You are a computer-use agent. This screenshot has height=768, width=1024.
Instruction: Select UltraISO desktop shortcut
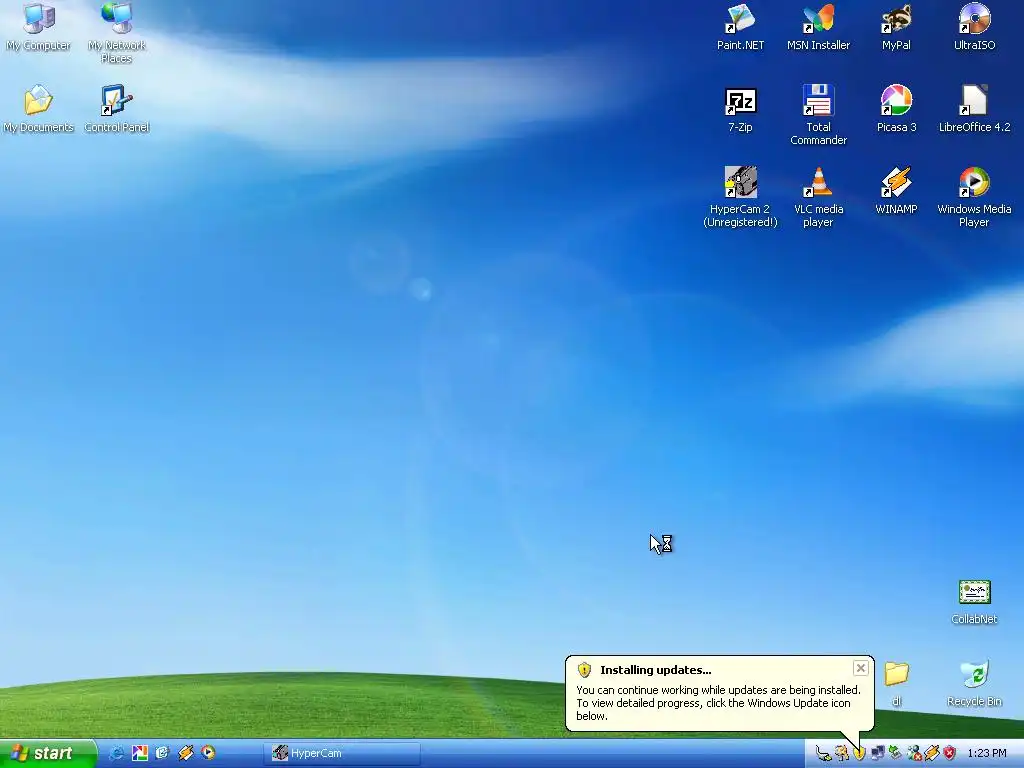[974, 27]
